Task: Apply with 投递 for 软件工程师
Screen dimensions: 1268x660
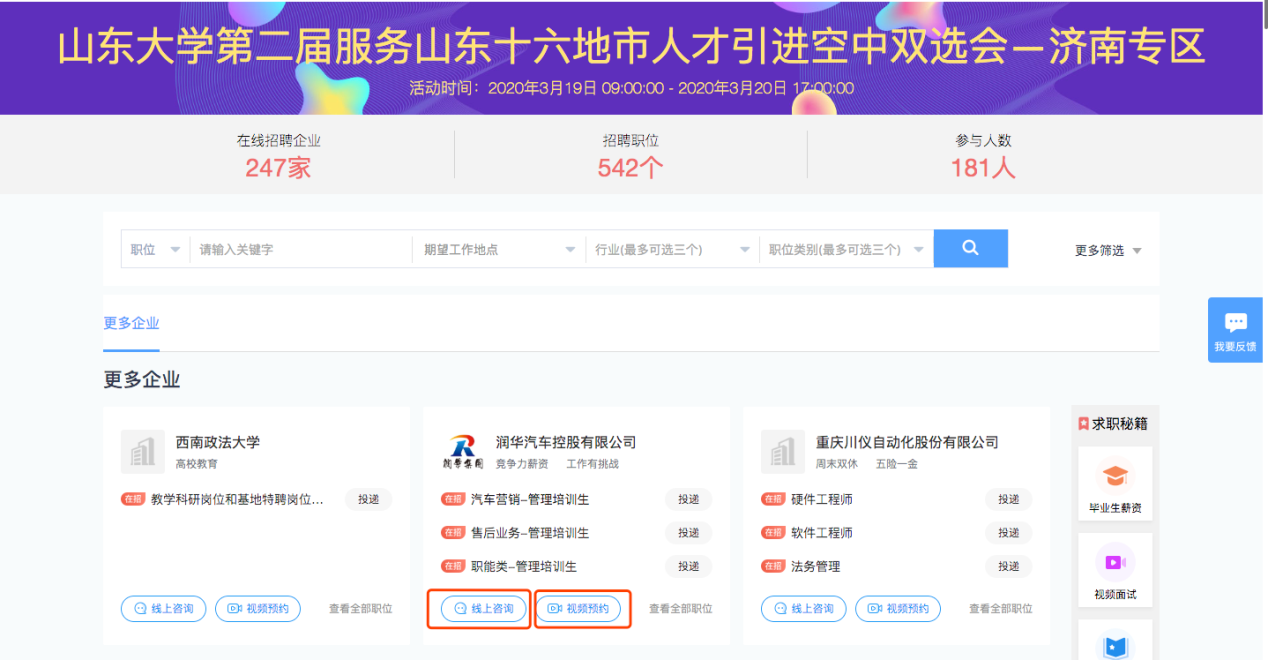Action: (x=1008, y=533)
